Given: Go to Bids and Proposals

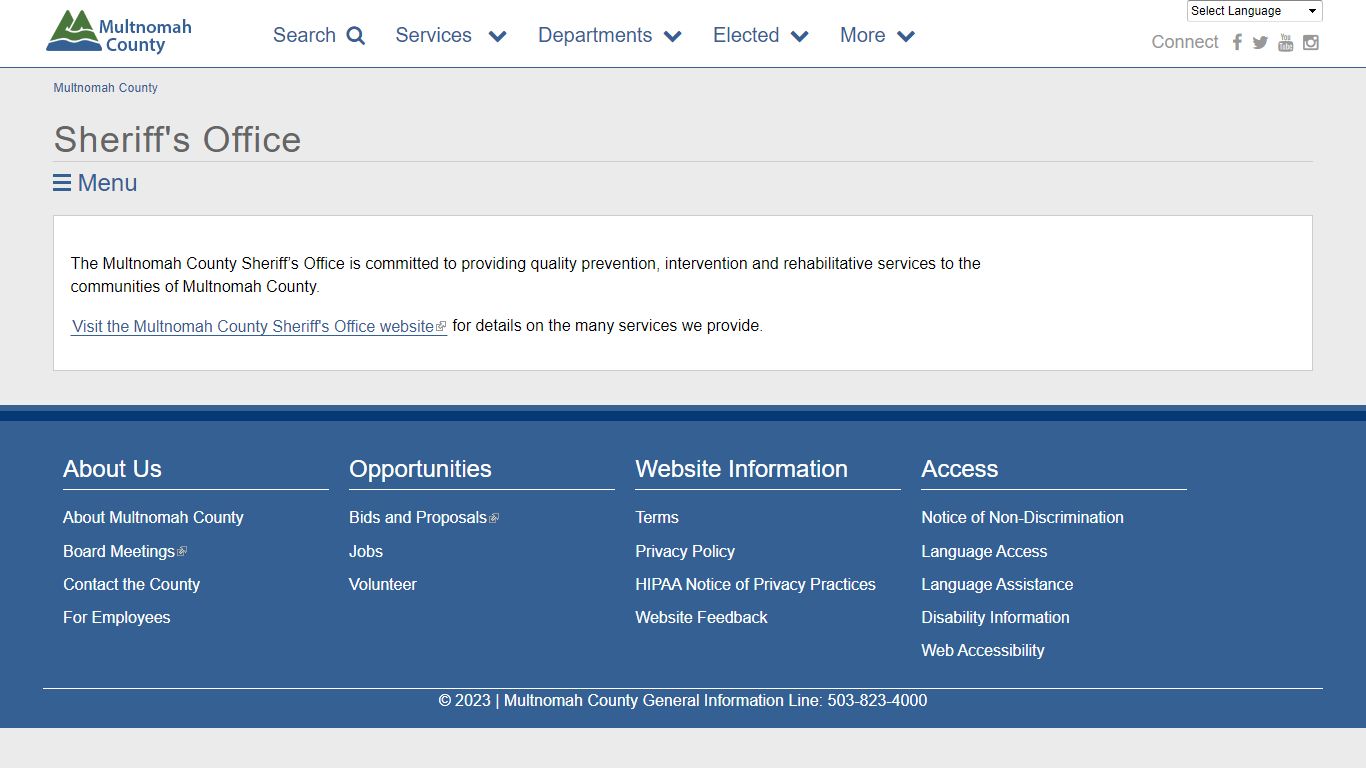Looking at the screenshot, I should coord(417,517).
